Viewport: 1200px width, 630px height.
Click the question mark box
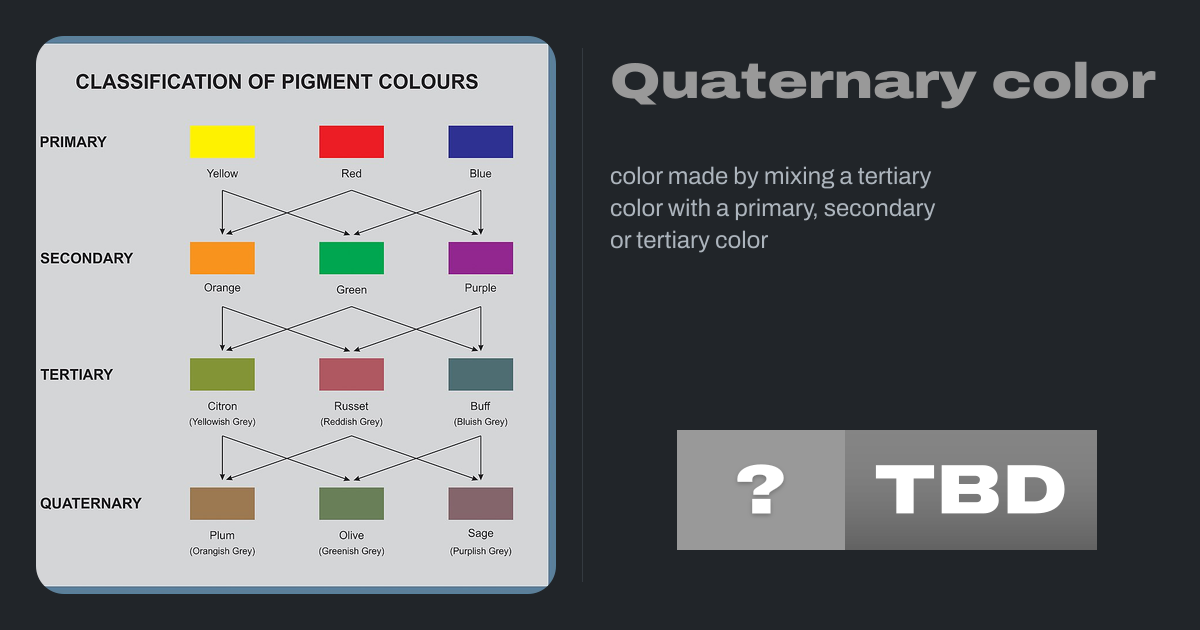760,490
